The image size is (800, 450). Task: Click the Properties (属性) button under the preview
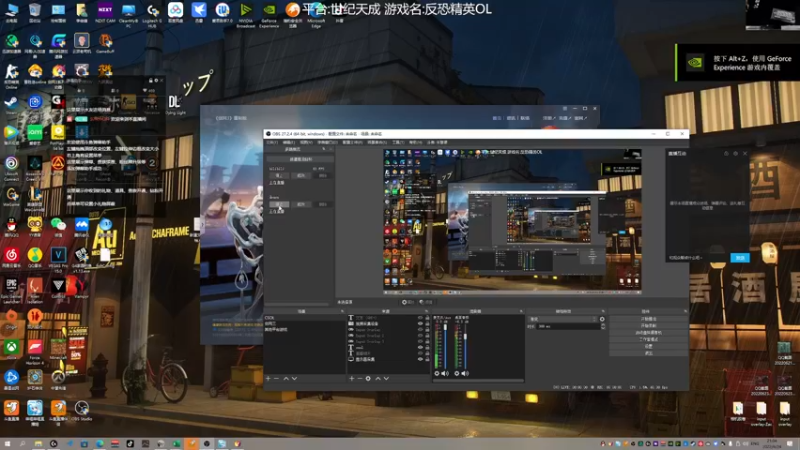(408, 302)
